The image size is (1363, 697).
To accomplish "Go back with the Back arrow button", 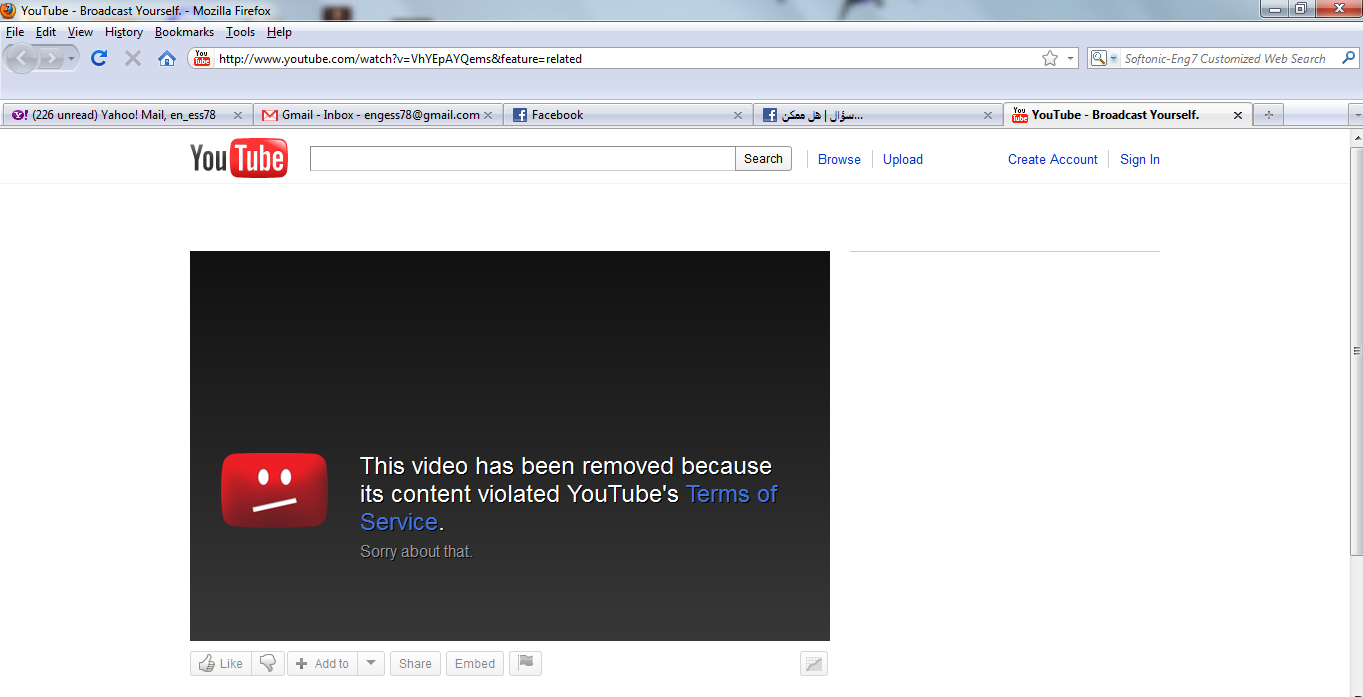I will click(22, 59).
